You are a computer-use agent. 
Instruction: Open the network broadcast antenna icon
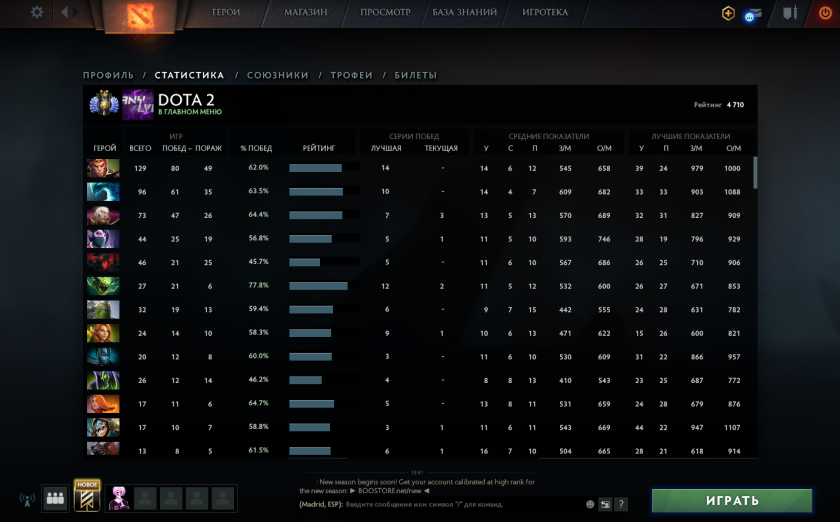(27, 499)
